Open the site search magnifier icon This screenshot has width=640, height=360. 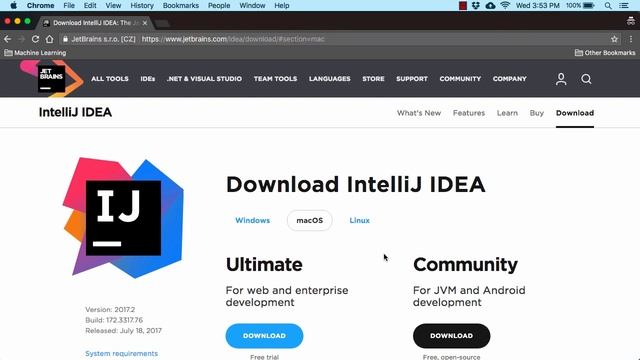pos(586,79)
